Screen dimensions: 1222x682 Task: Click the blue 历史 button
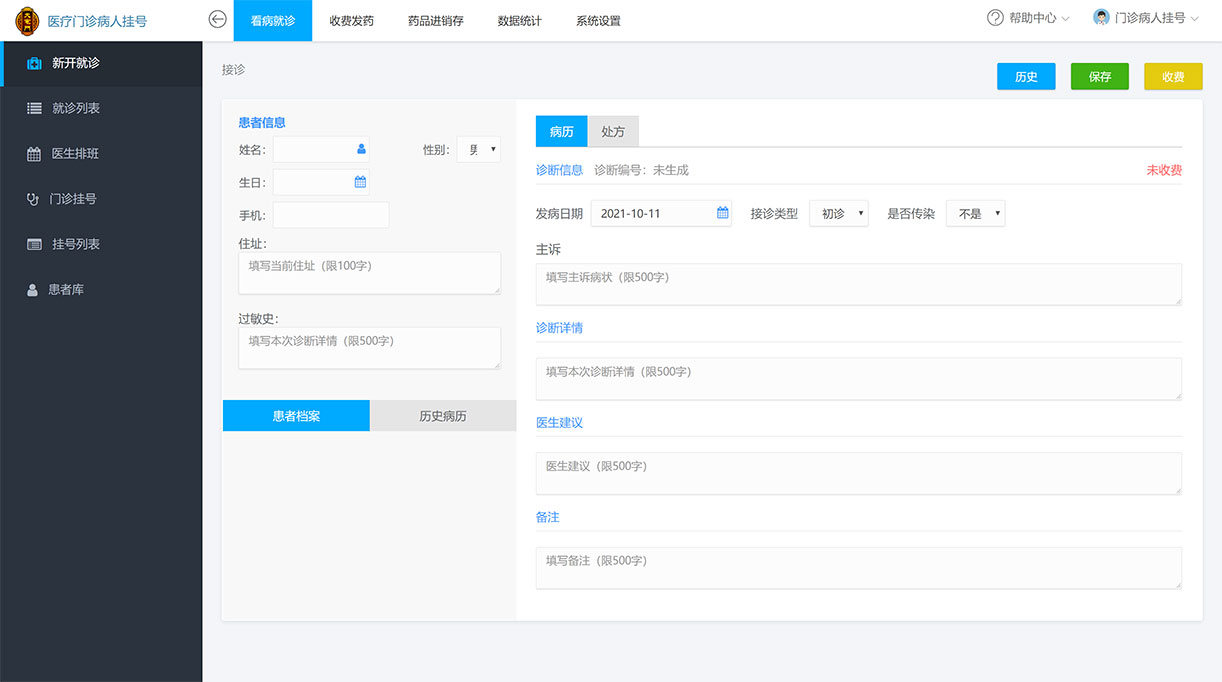click(1026, 77)
